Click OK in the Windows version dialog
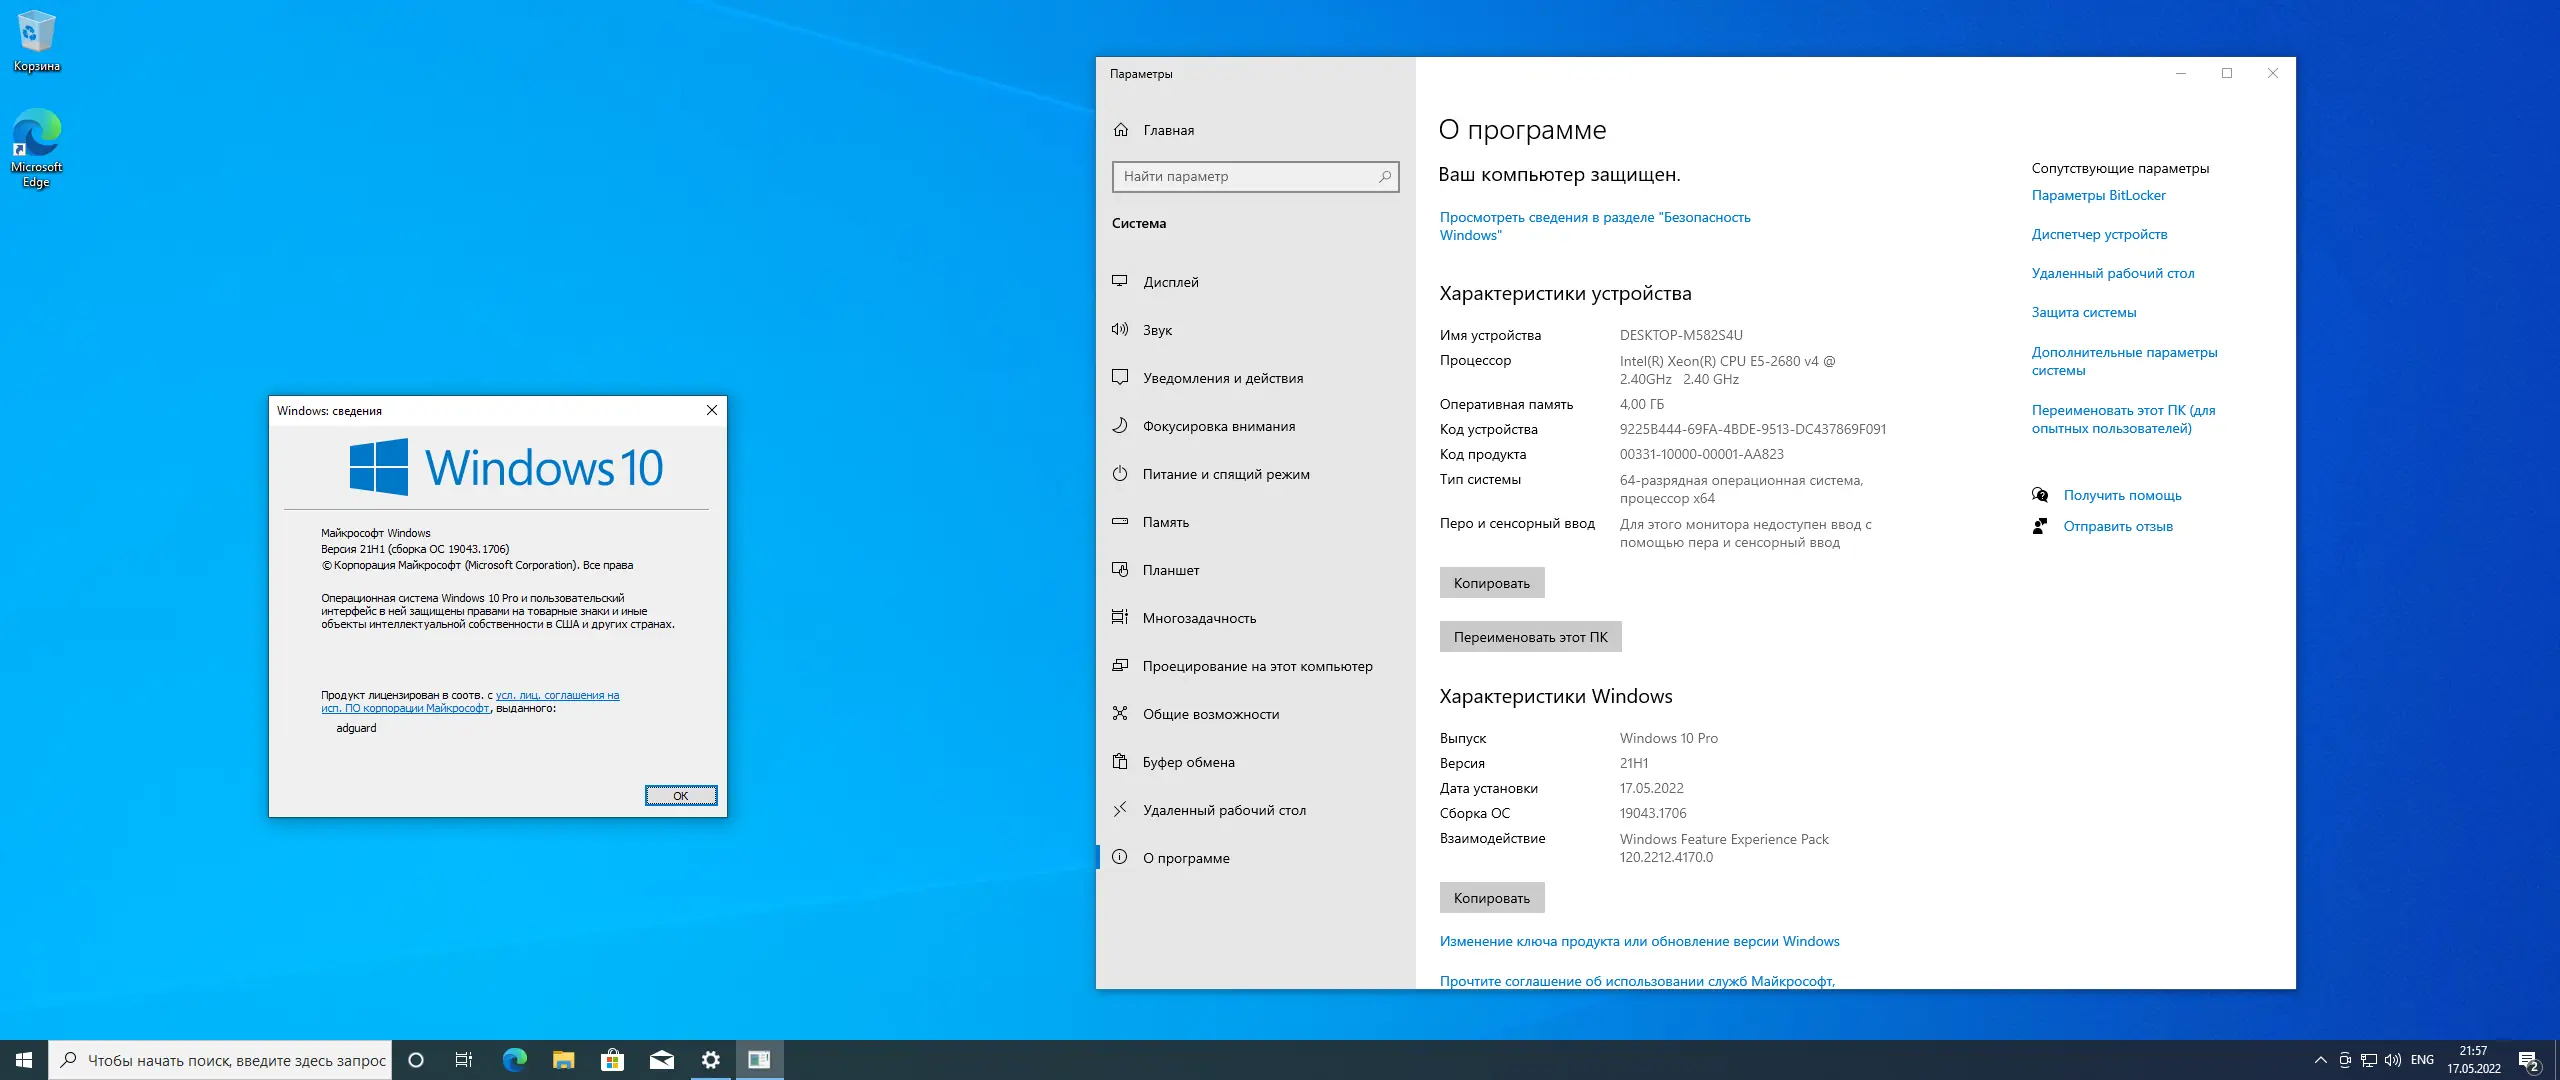2560x1080 pixels. point(681,794)
